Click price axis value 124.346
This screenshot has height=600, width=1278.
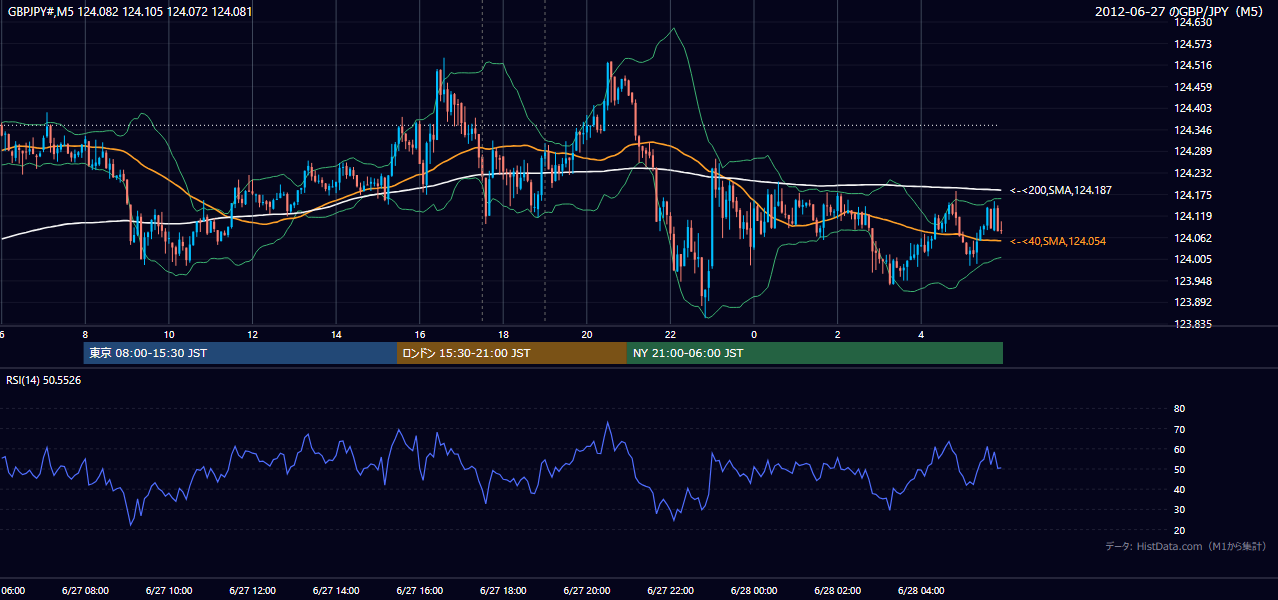click(1192, 130)
